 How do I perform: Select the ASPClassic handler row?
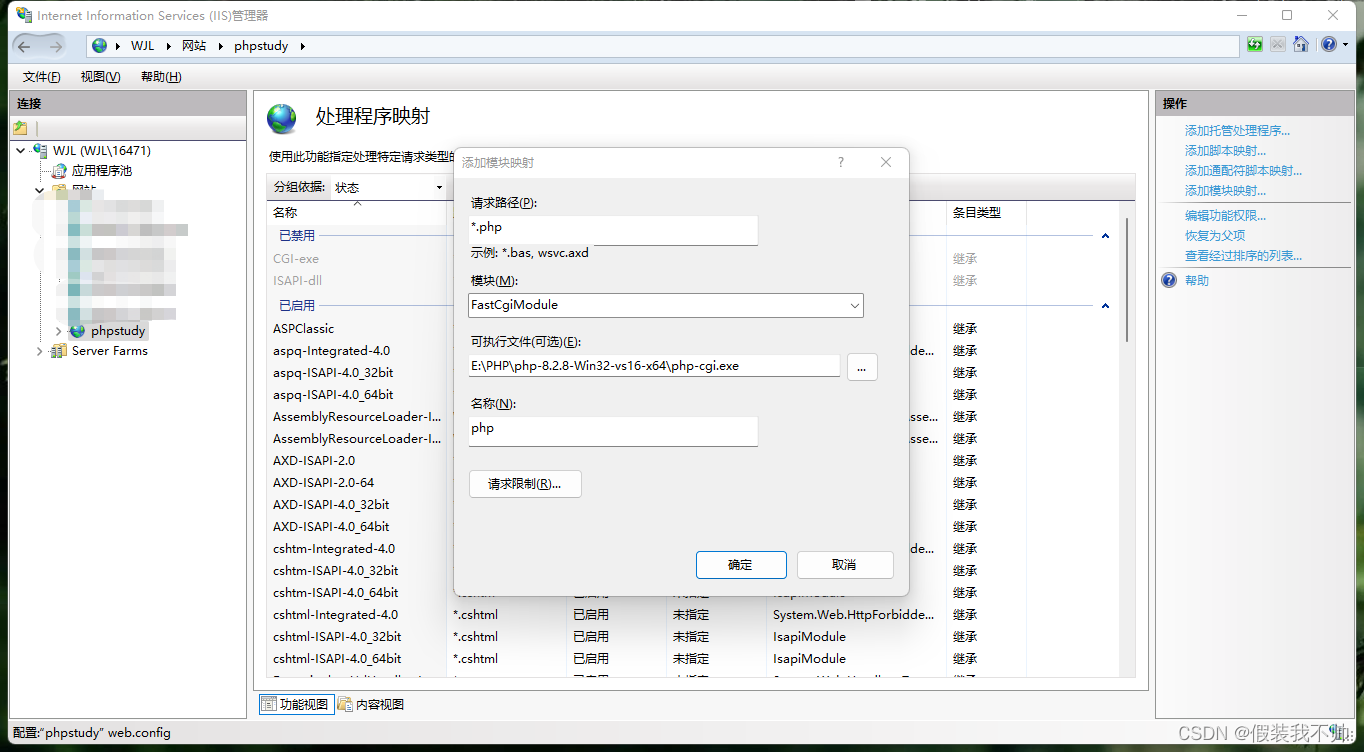[x=304, y=329]
